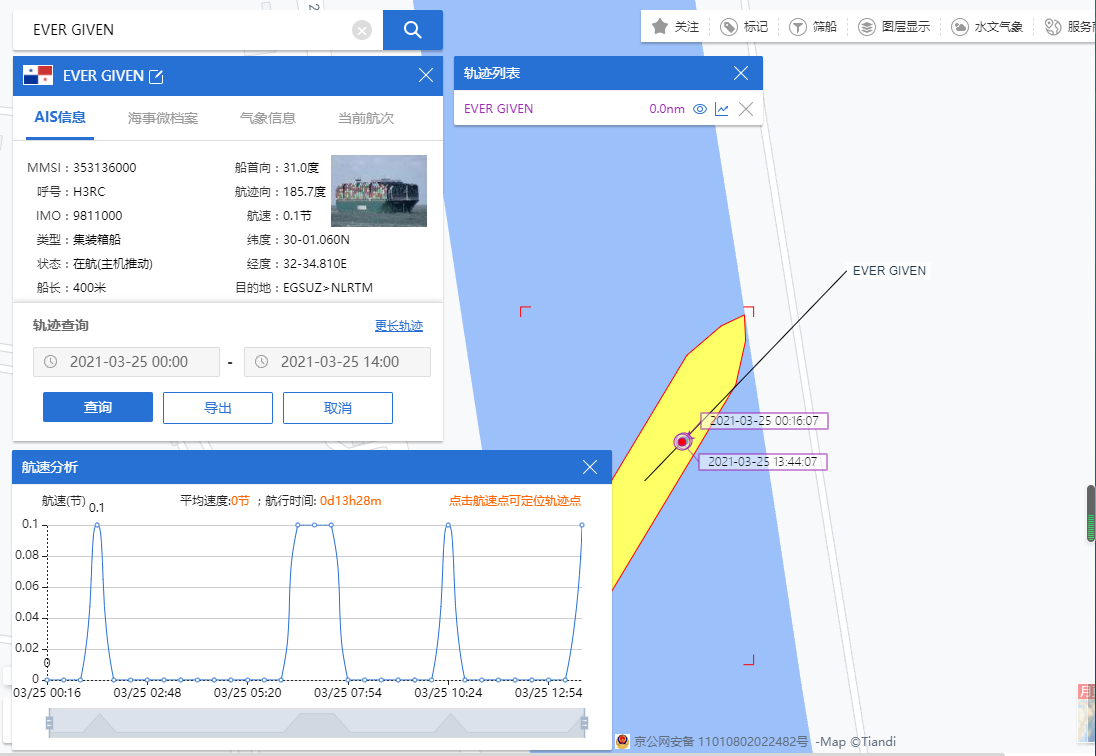
Task: Click the 2021-03-25 13:44:07 track label
Action: pyautogui.click(x=763, y=462)
